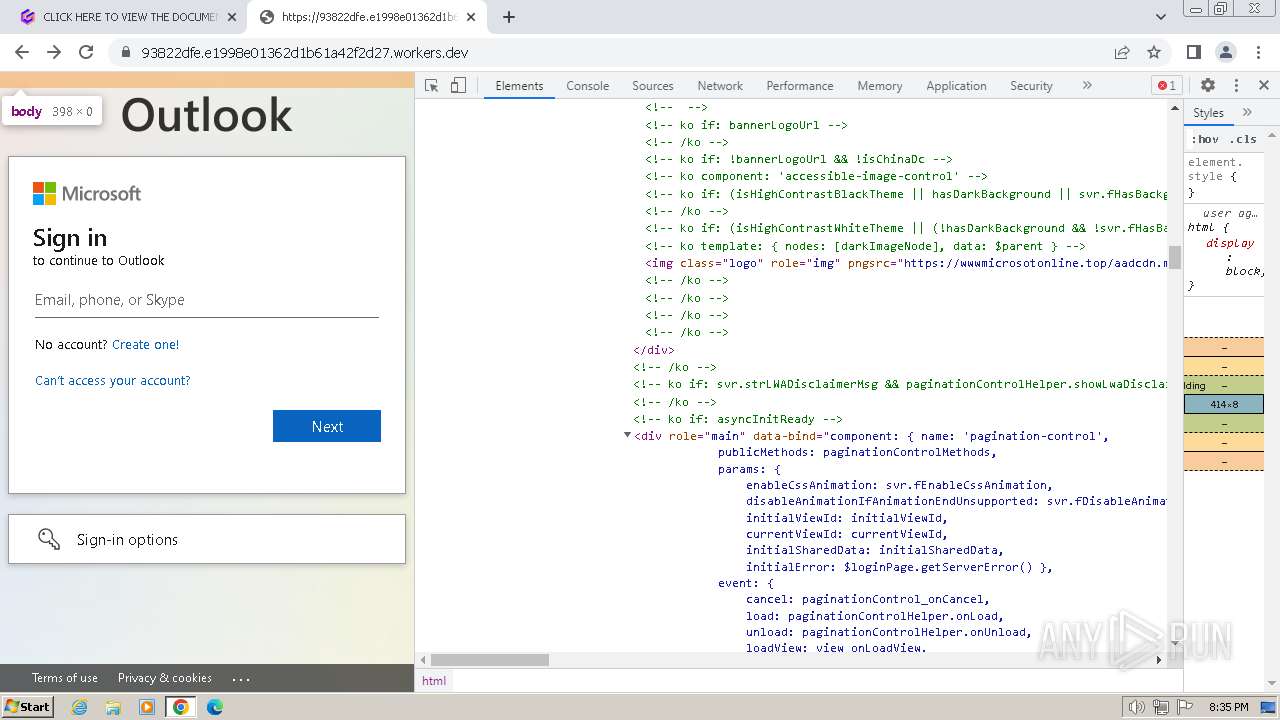Click the vertical scrollbar thumb in Elements
The width and height of the screenshot is (1280, 720).
click(1175, 257)
